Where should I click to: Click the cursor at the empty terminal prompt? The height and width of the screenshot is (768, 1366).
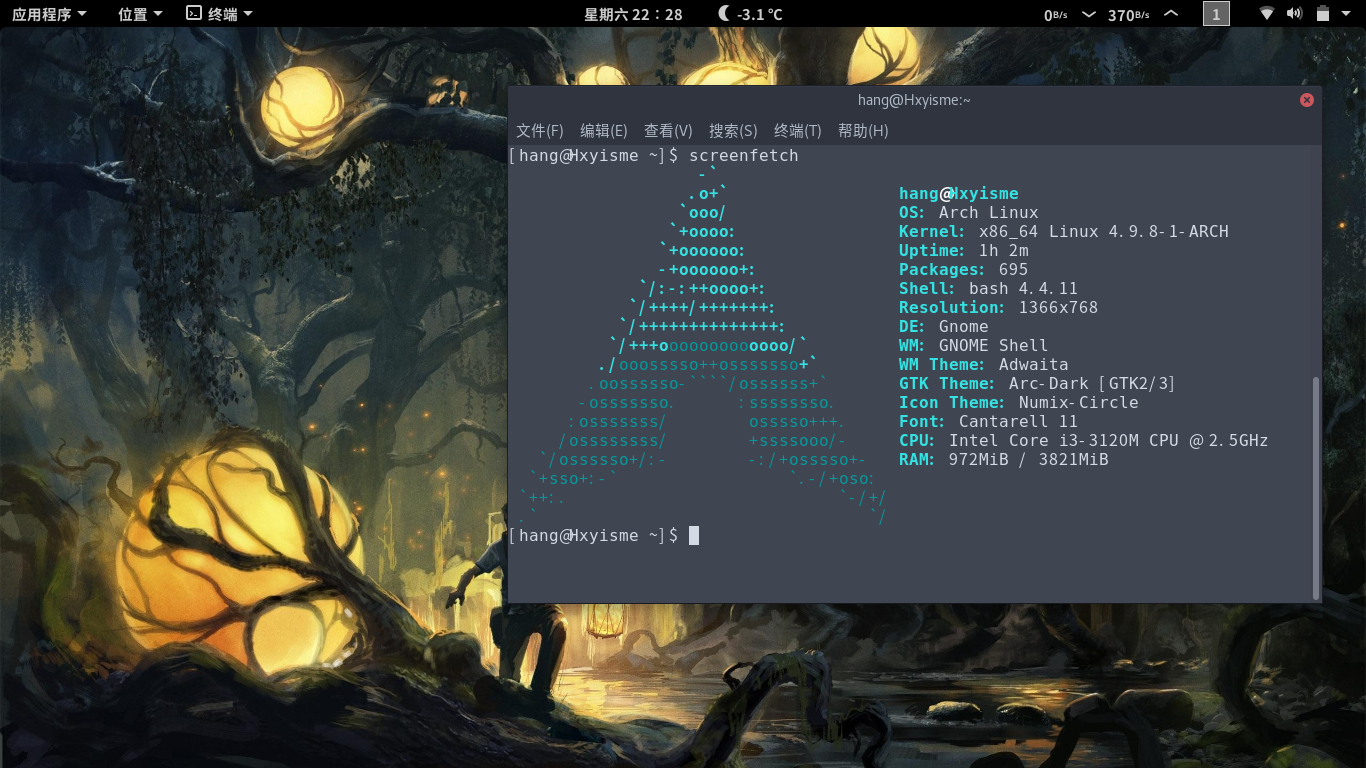click(694, 536)
